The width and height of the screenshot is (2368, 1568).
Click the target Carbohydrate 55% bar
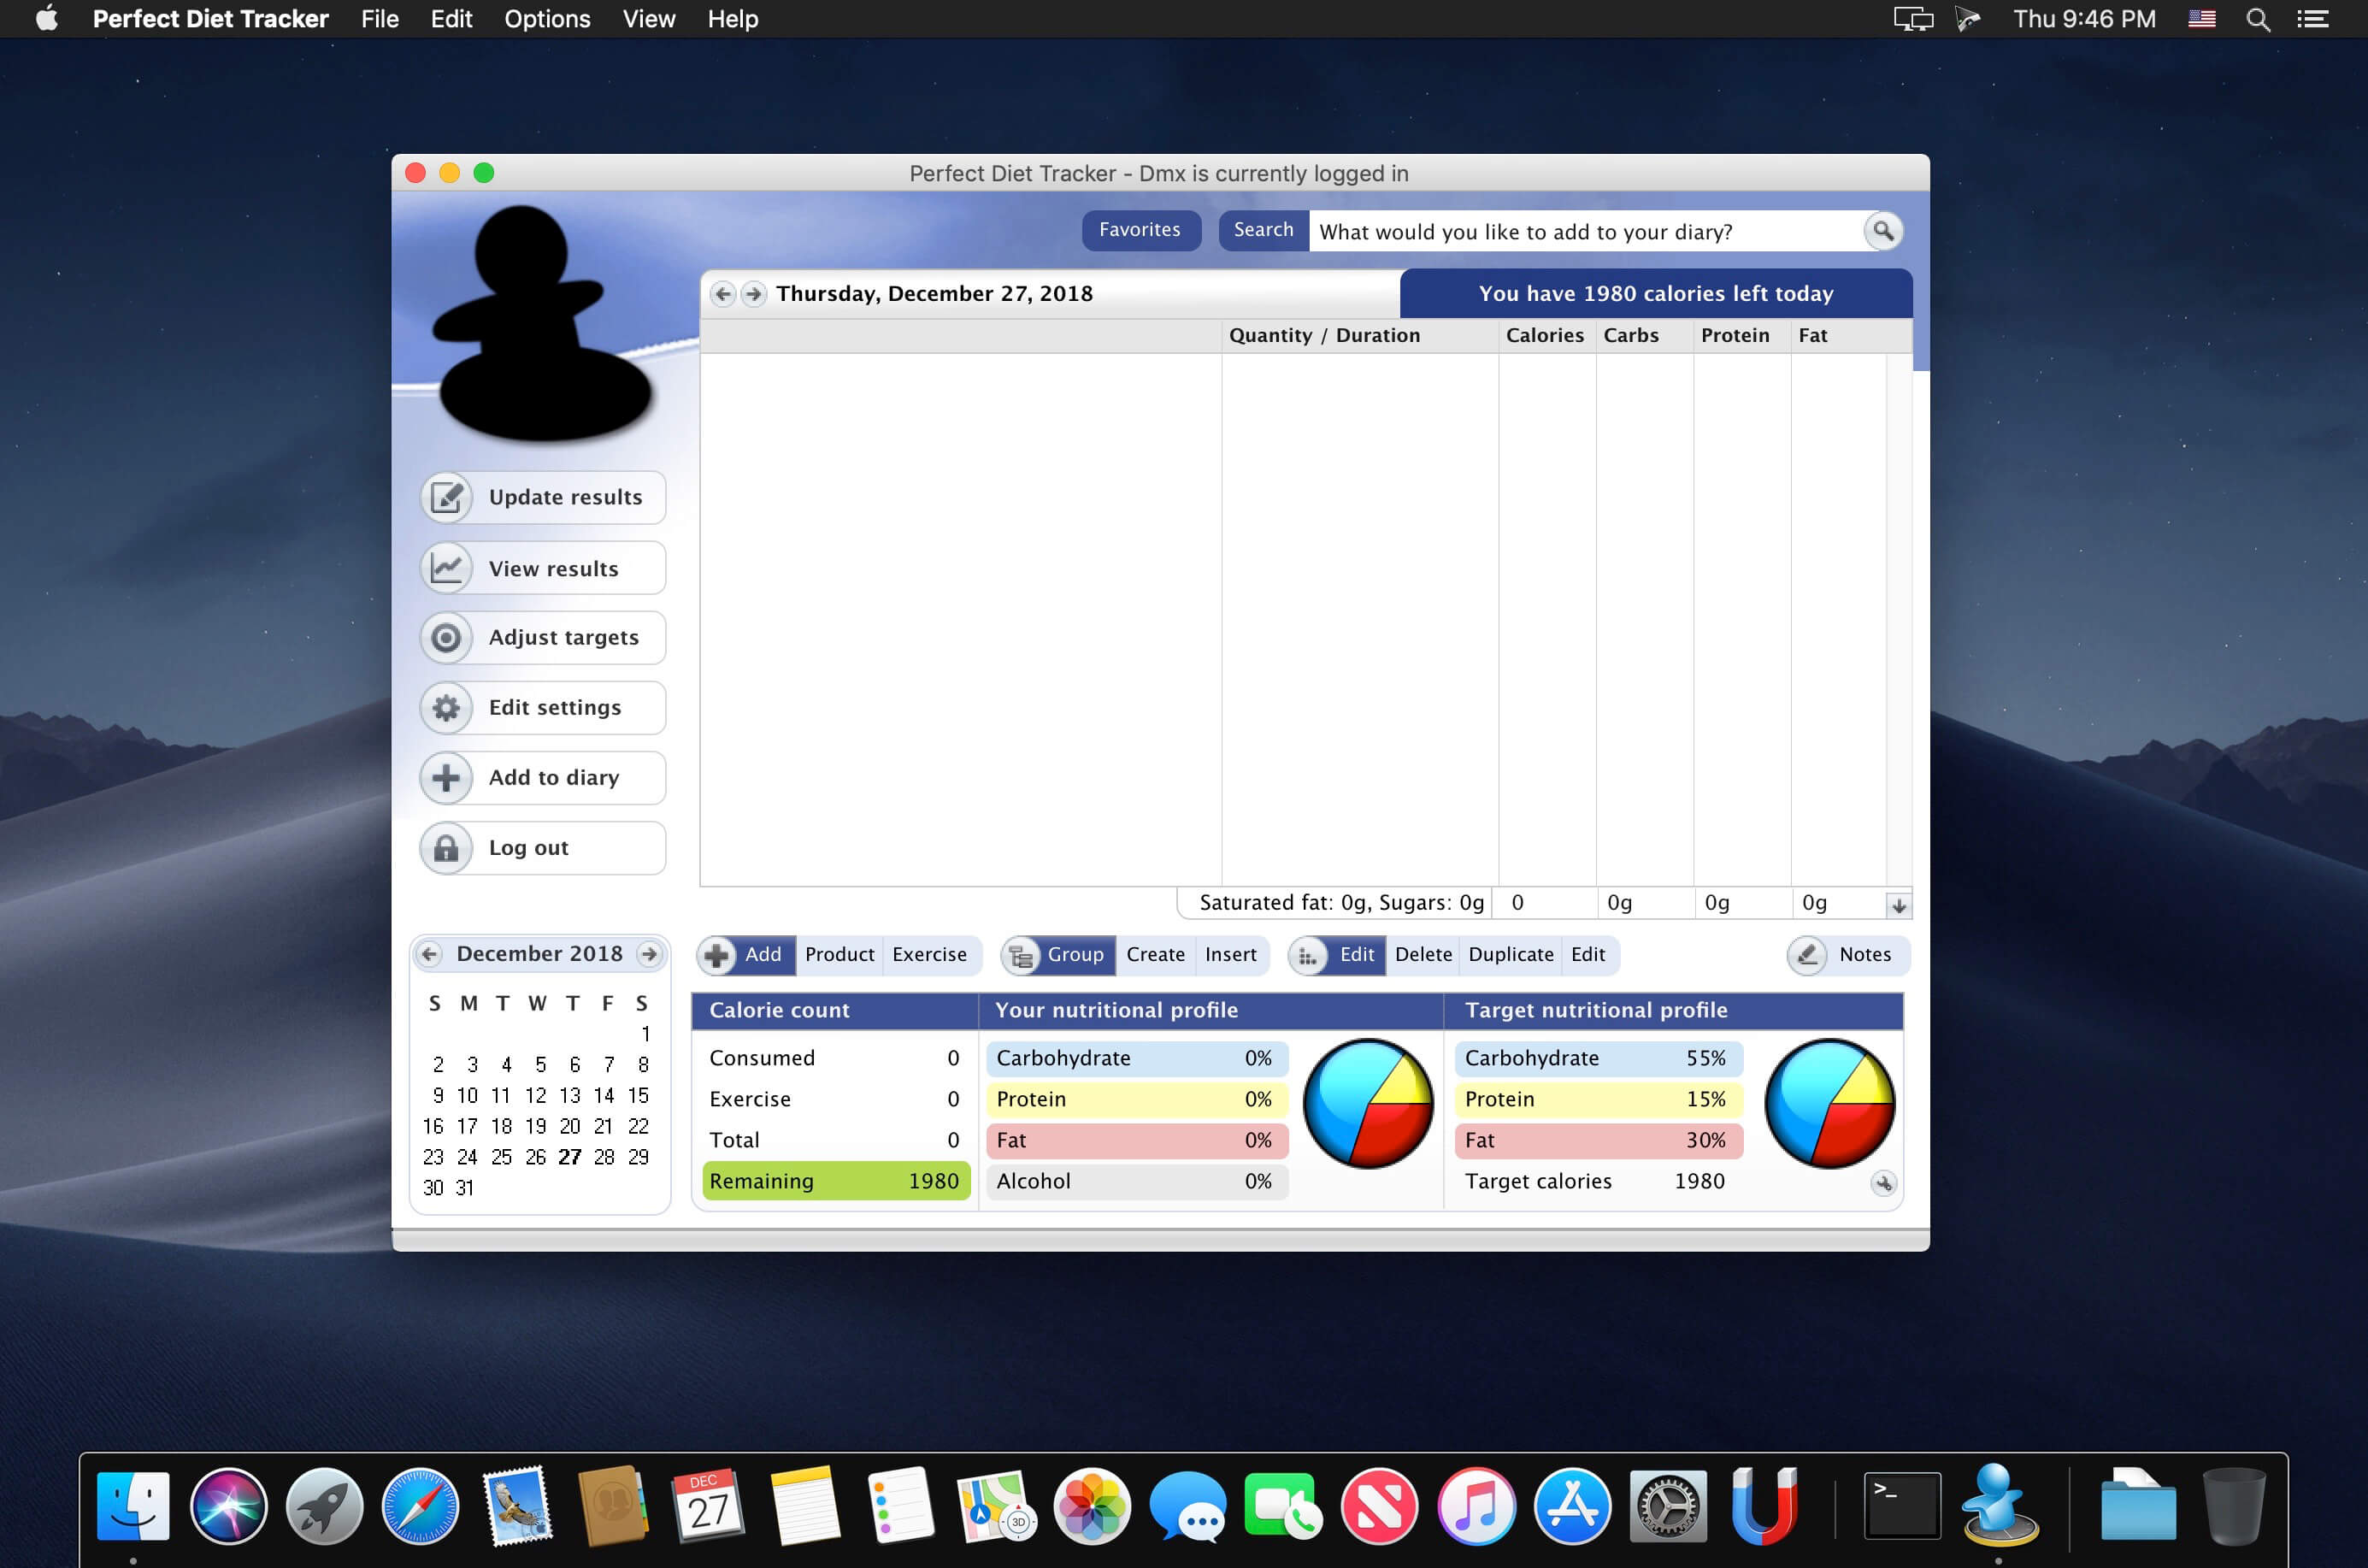[1598, 1058]
